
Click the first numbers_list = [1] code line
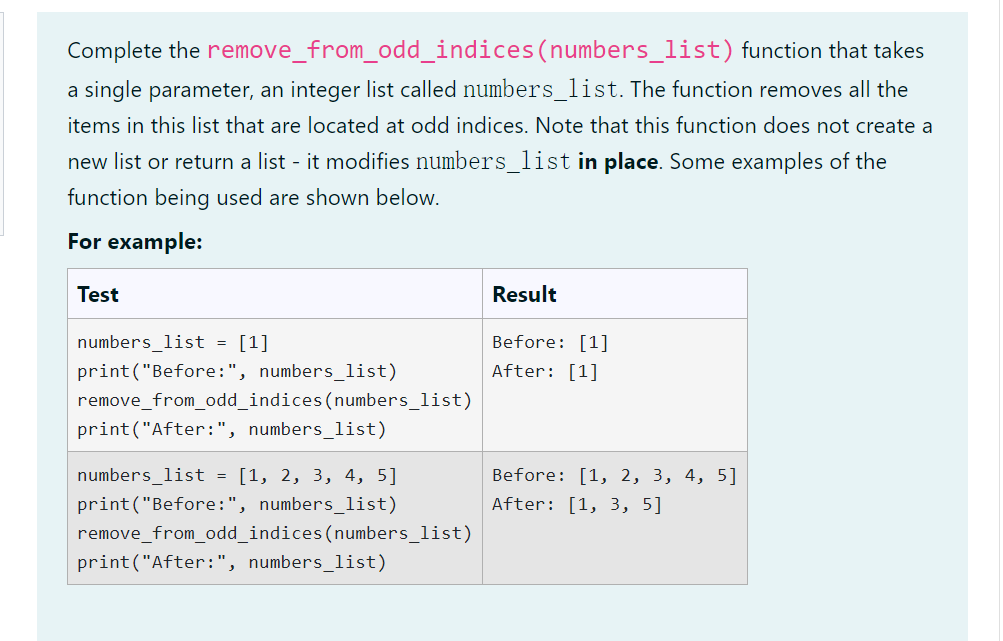(171, 341)
